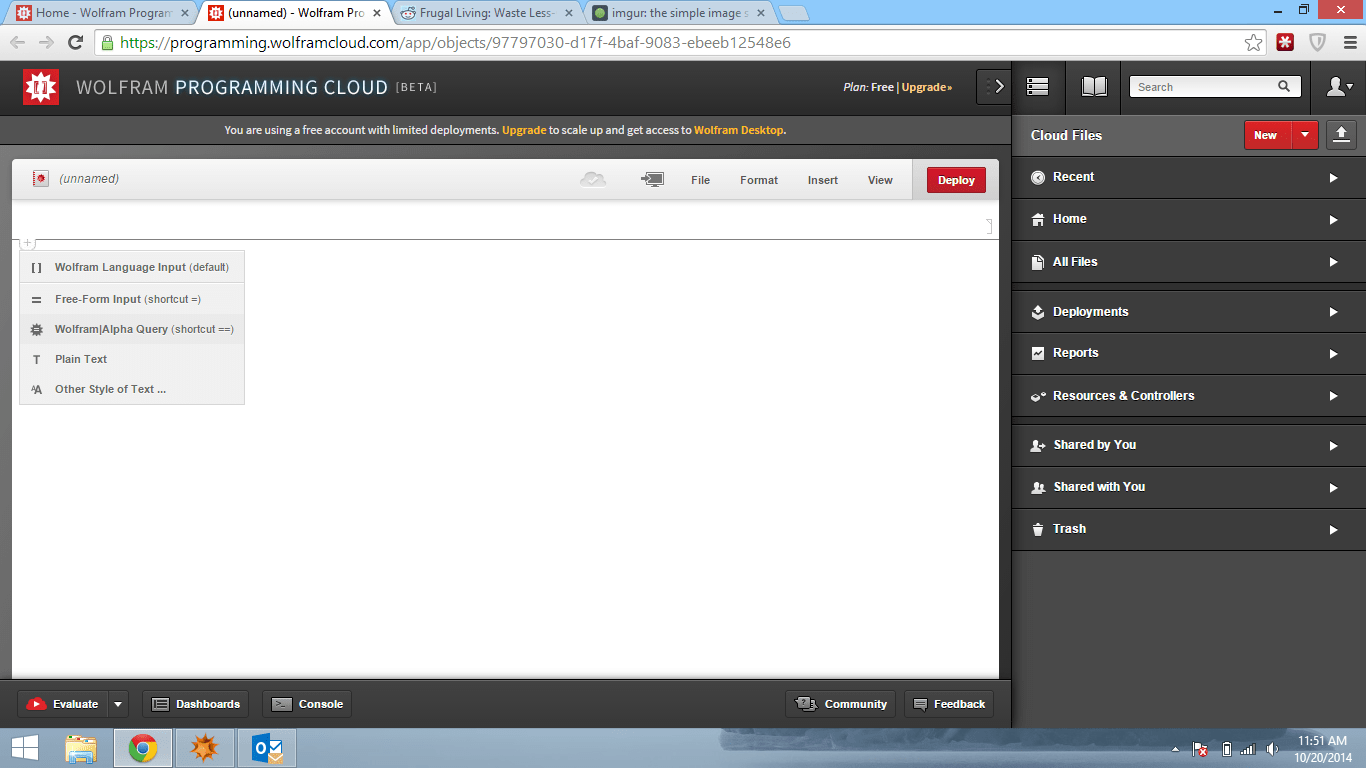Open the documentation book icon
The image size is (1366, 768).
[1094, 87]
